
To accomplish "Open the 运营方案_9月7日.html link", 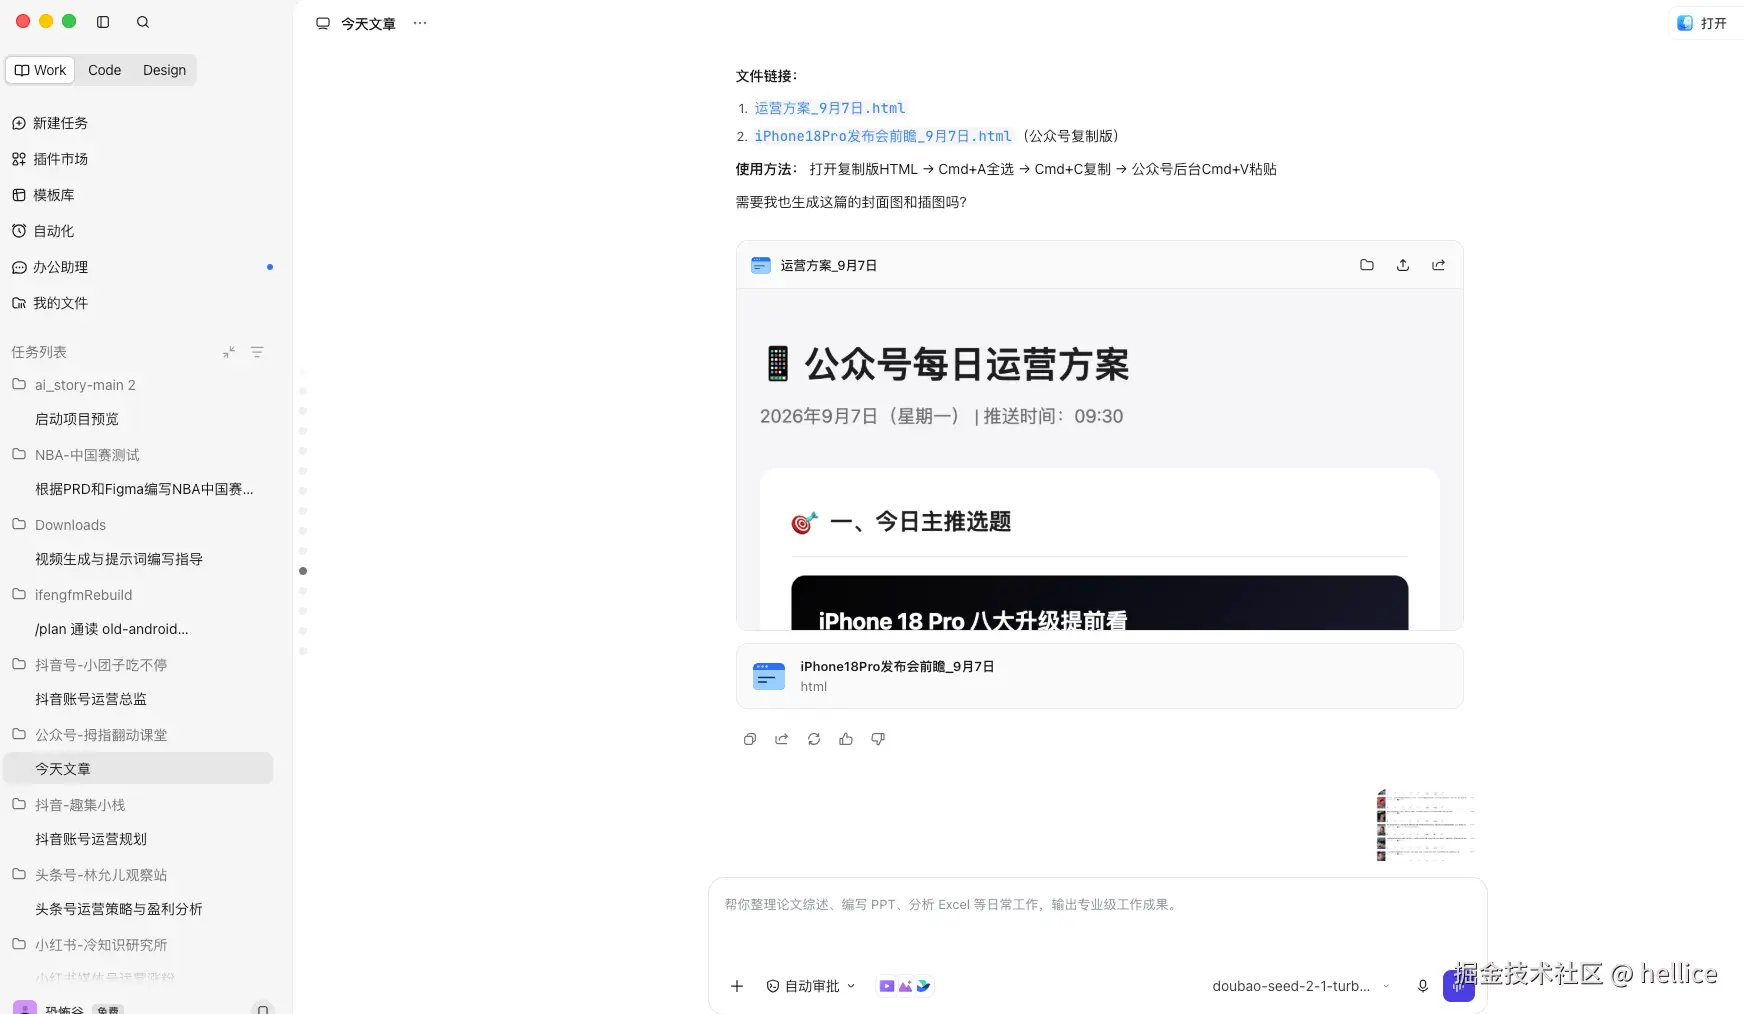I will pyautogui.click(x=830, y=108).
